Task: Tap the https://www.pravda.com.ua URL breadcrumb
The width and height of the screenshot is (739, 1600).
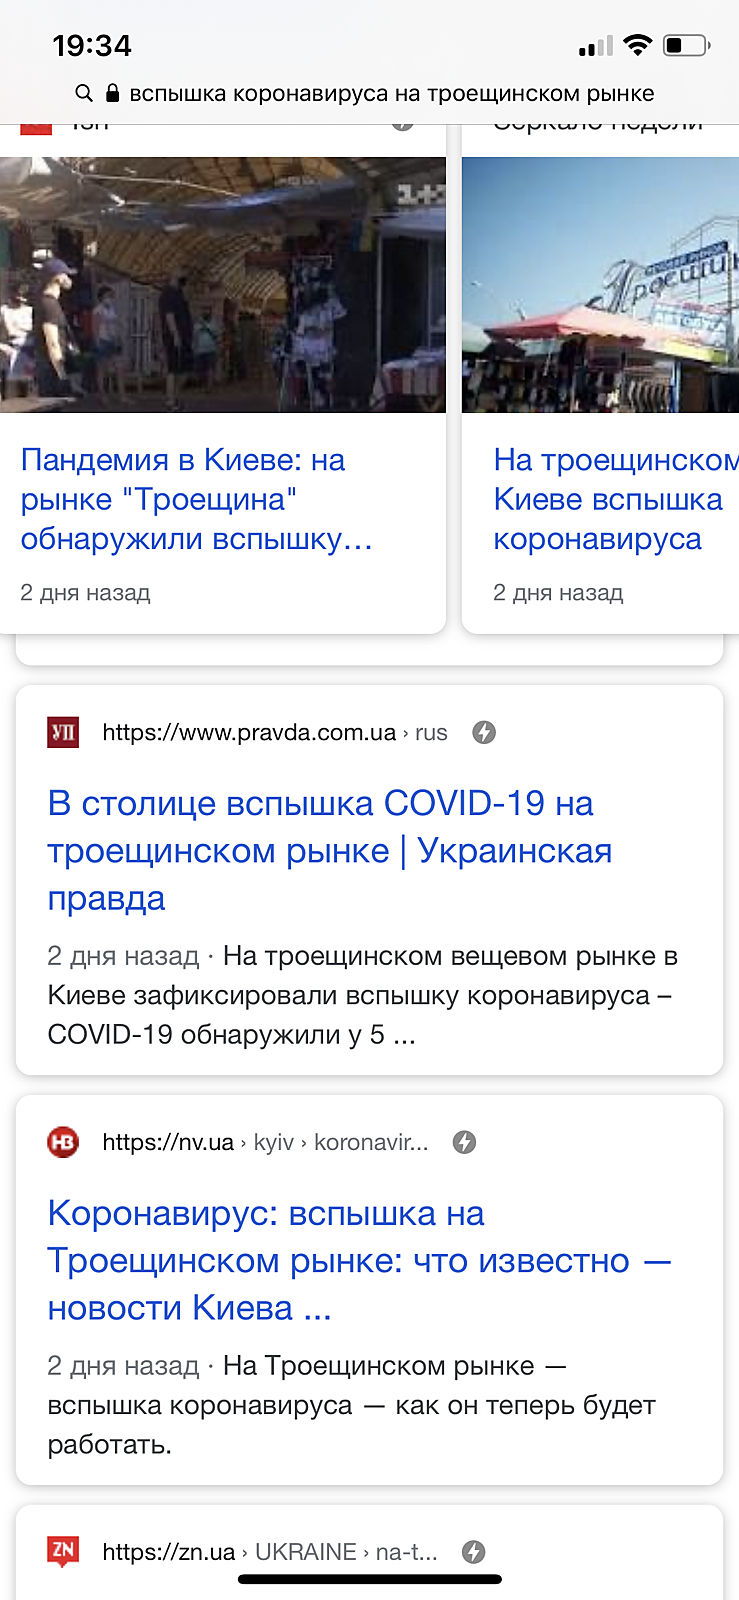Action: point(249,732)
